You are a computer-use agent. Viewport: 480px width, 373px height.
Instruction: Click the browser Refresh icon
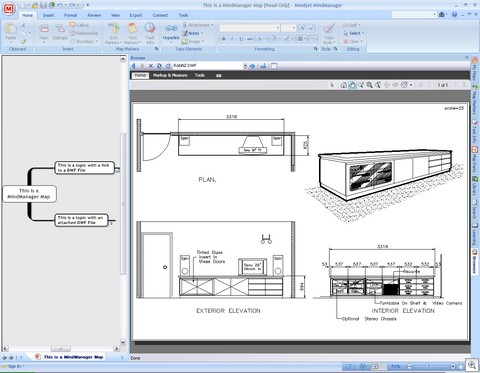(159, 66)
